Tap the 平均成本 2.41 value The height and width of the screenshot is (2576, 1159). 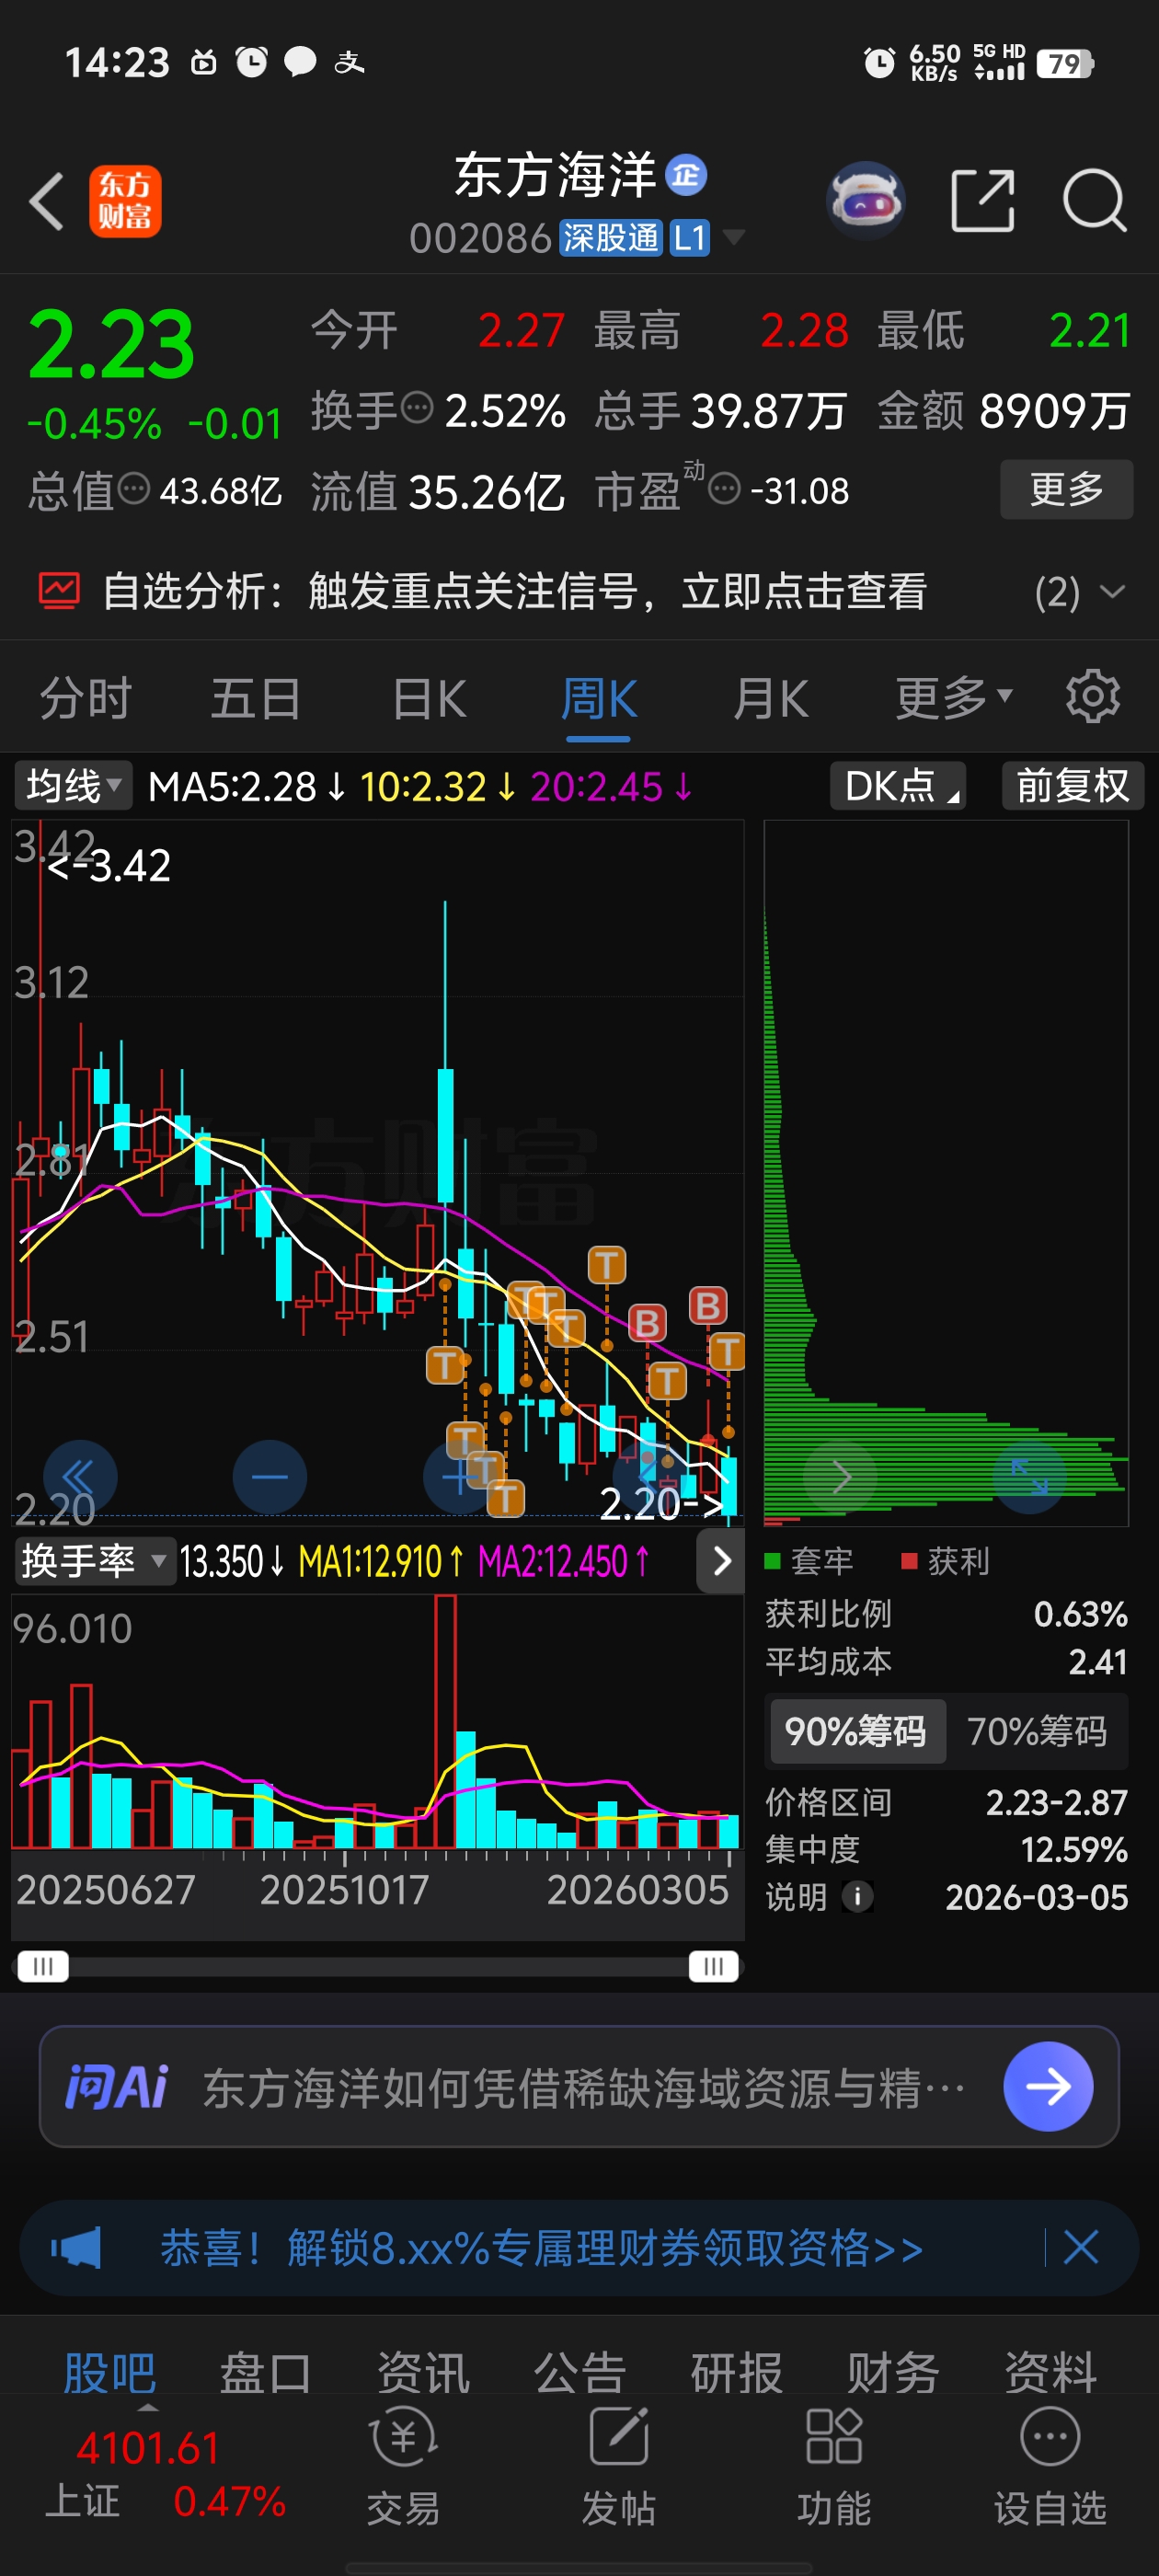pyautogui.click(x=1097, y=1661)
